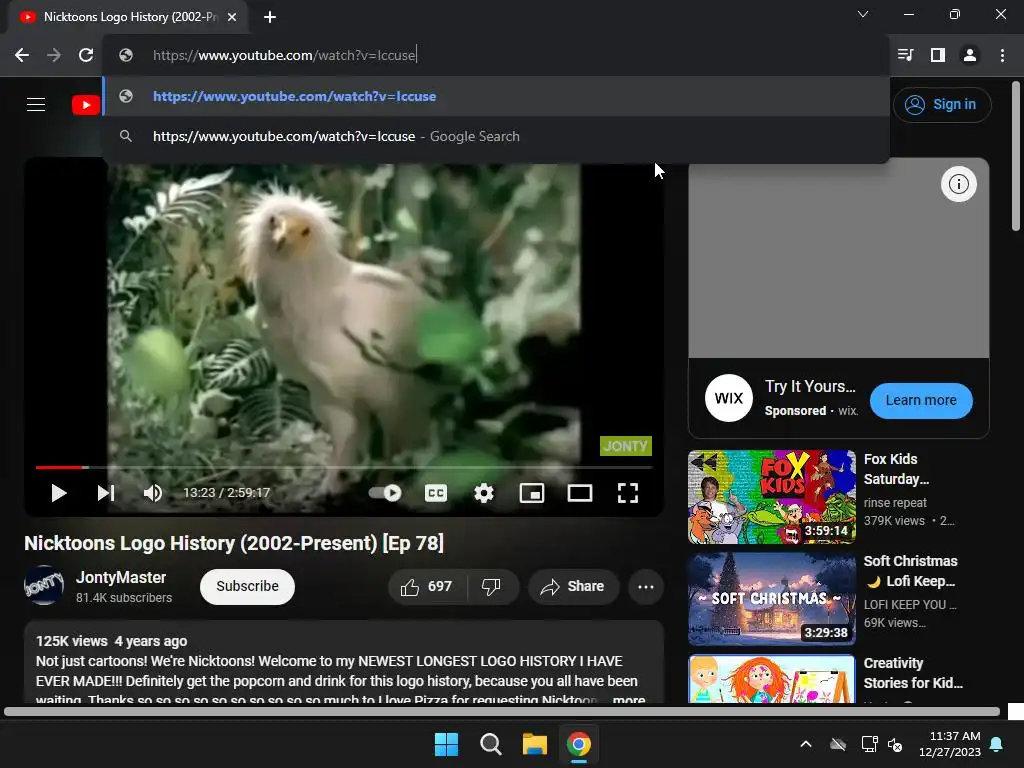The width and height of the screenshot is (1024, 768).
Task: Enter full screen mode
Action: pyautogui.click(x=628, y=493)
